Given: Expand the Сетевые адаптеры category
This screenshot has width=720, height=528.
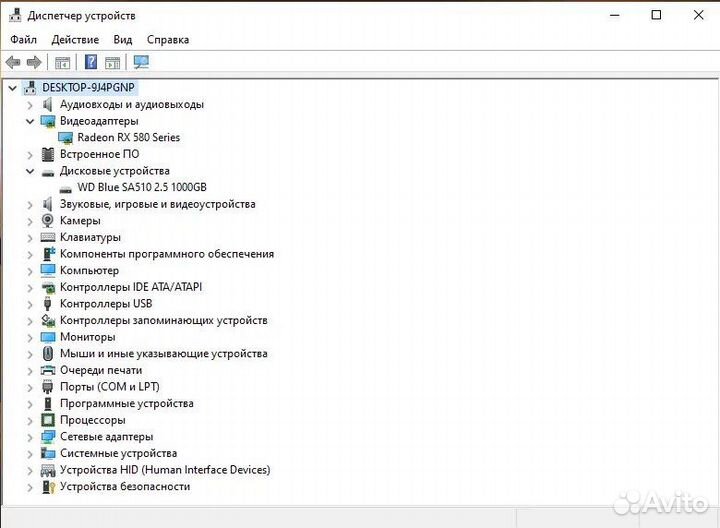Looking at the screenshot, I should coord(30,437).
